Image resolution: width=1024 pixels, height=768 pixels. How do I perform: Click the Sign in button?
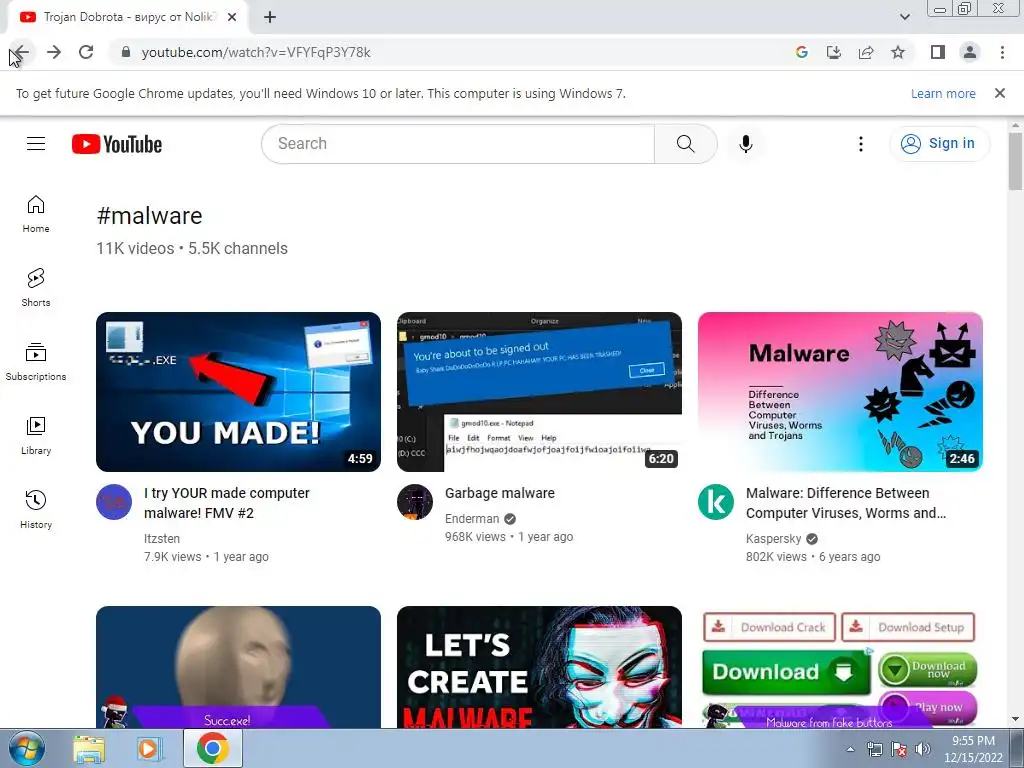(939, 144)
